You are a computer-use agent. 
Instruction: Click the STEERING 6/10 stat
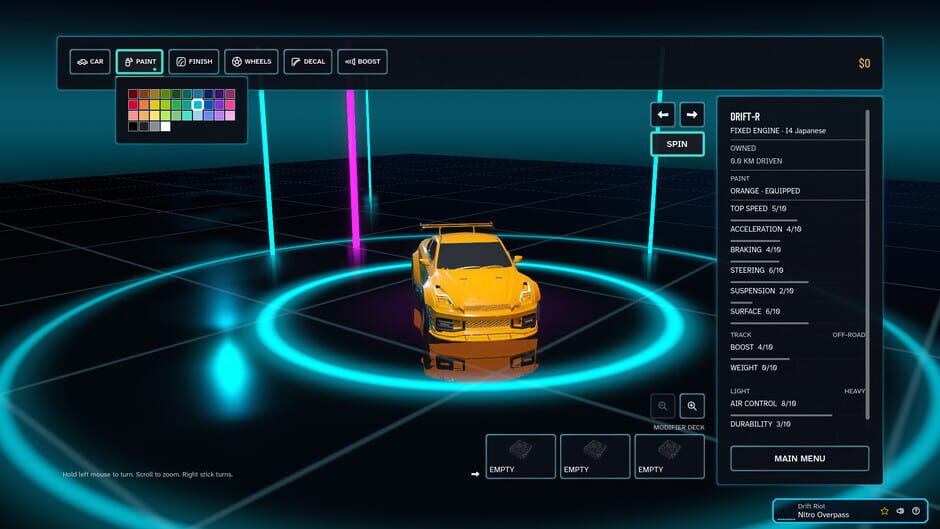(x=757, y=270)
